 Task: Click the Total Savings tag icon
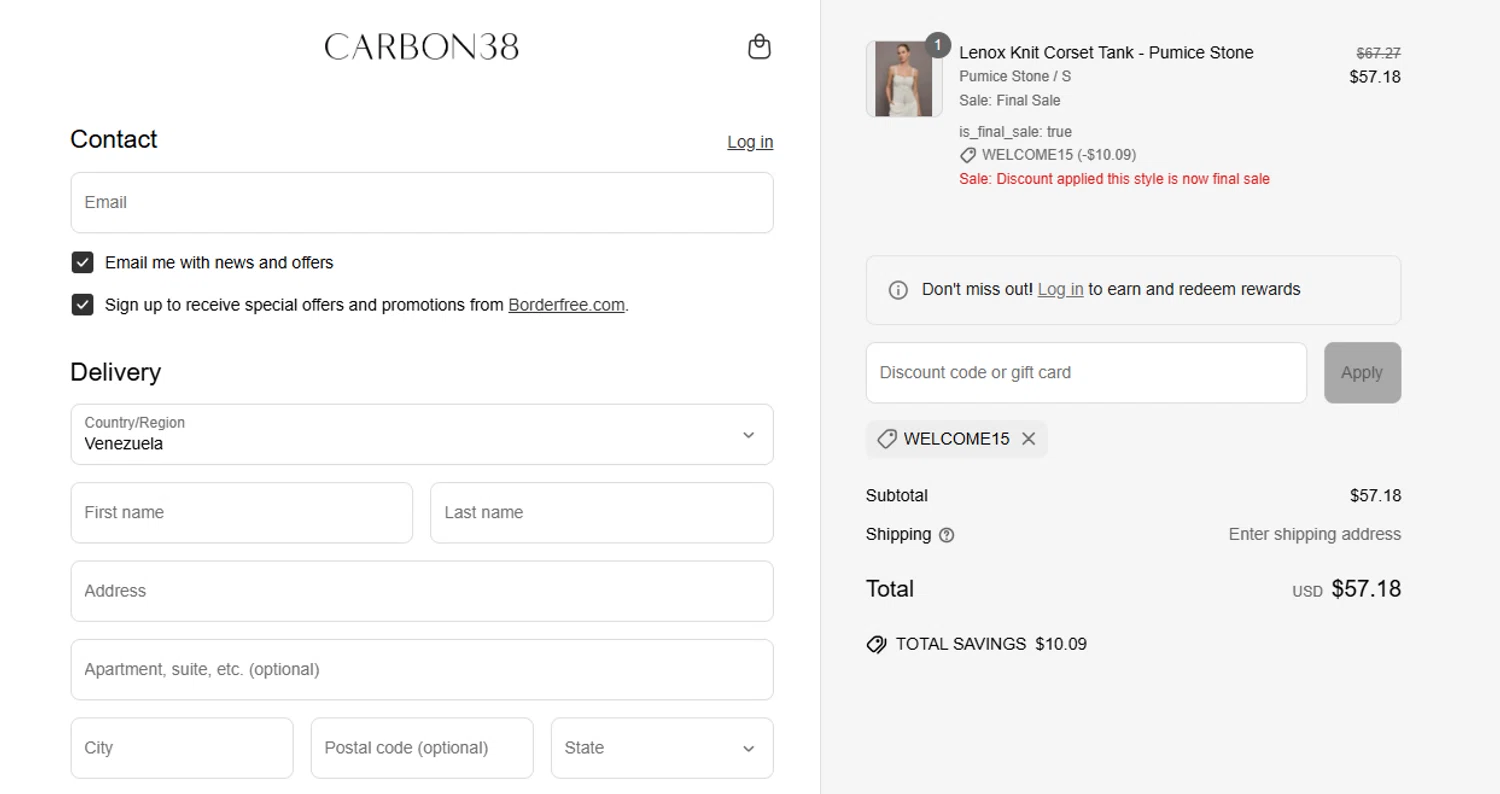pyautogui.click(x=876, y=644)
